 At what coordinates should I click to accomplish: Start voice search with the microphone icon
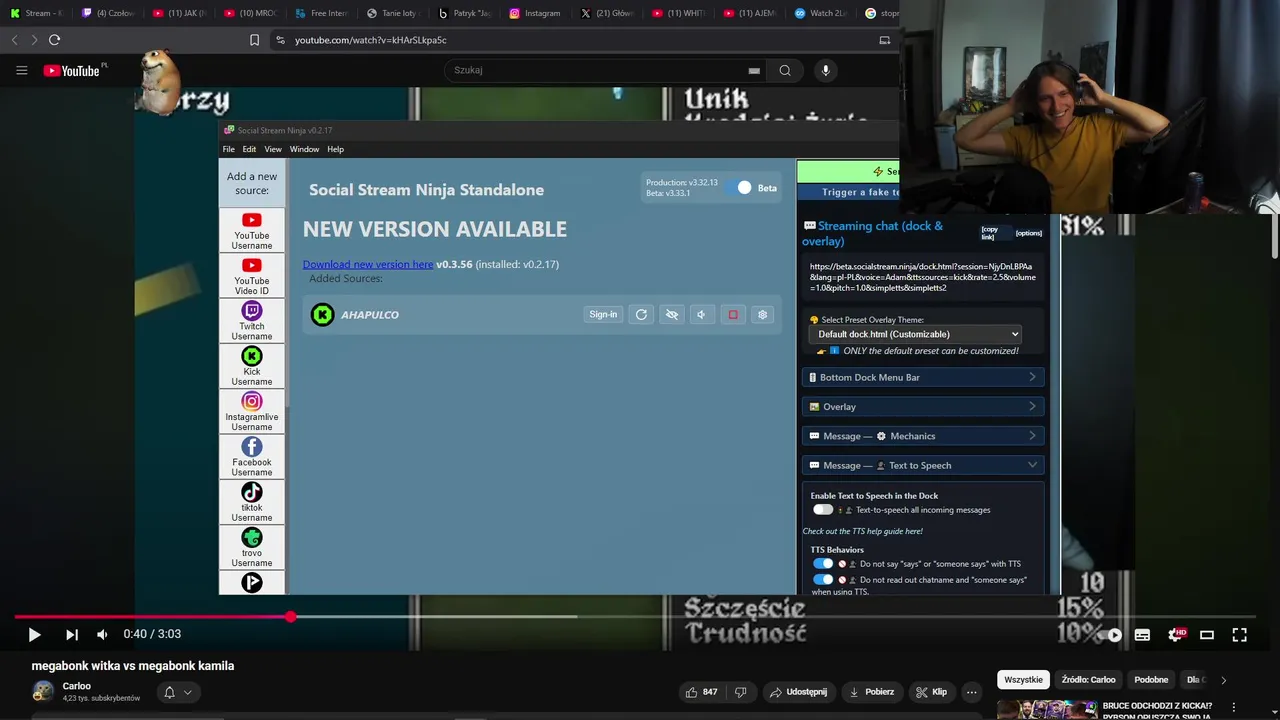[x=825, y=70]
